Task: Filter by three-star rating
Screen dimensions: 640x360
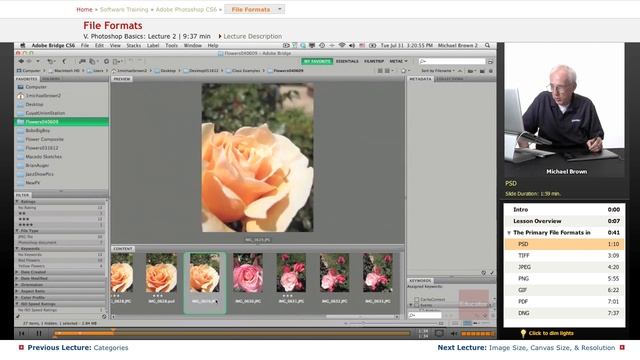Action: click(x=60, y=219)
